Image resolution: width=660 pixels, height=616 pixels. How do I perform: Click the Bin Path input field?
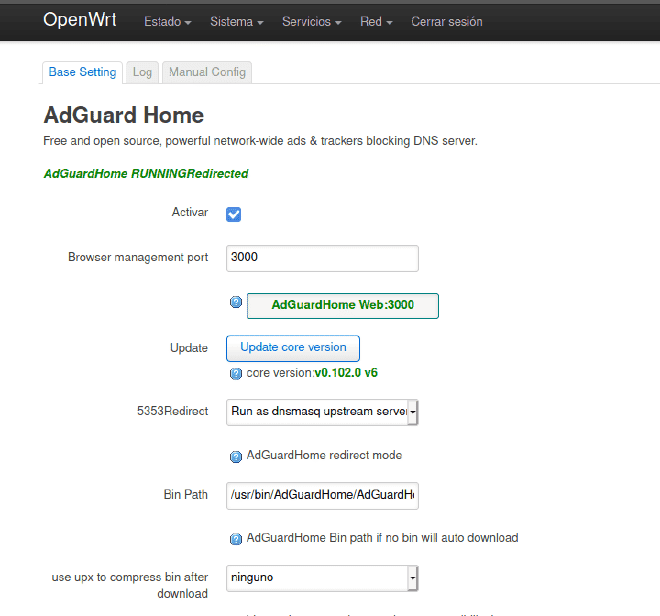pyautogui.click(x=322, y=496)
